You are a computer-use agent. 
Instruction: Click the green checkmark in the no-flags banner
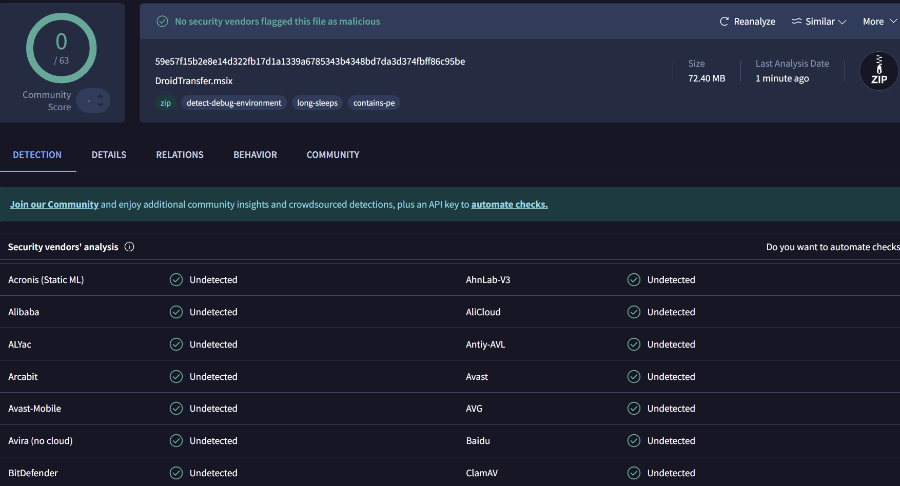(161, 21)
